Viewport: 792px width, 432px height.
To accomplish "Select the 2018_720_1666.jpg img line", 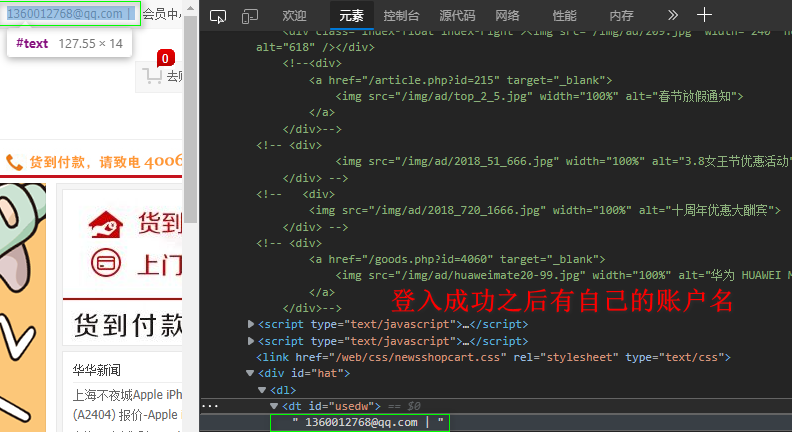I will 544,210.
